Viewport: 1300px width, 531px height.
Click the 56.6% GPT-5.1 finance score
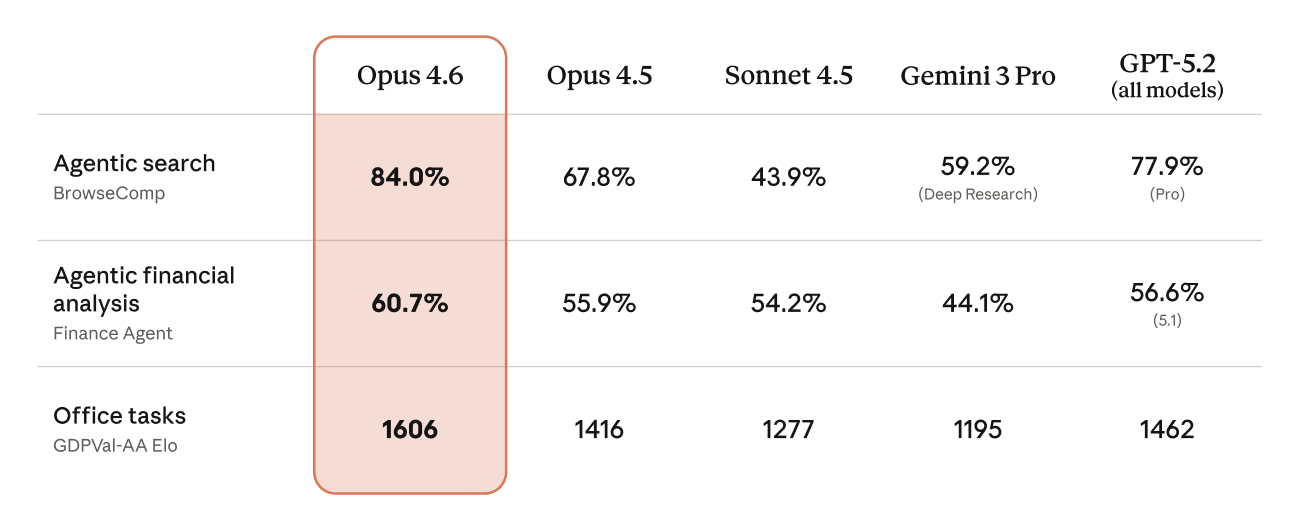pyautogui.click(x=1166, y=293)
